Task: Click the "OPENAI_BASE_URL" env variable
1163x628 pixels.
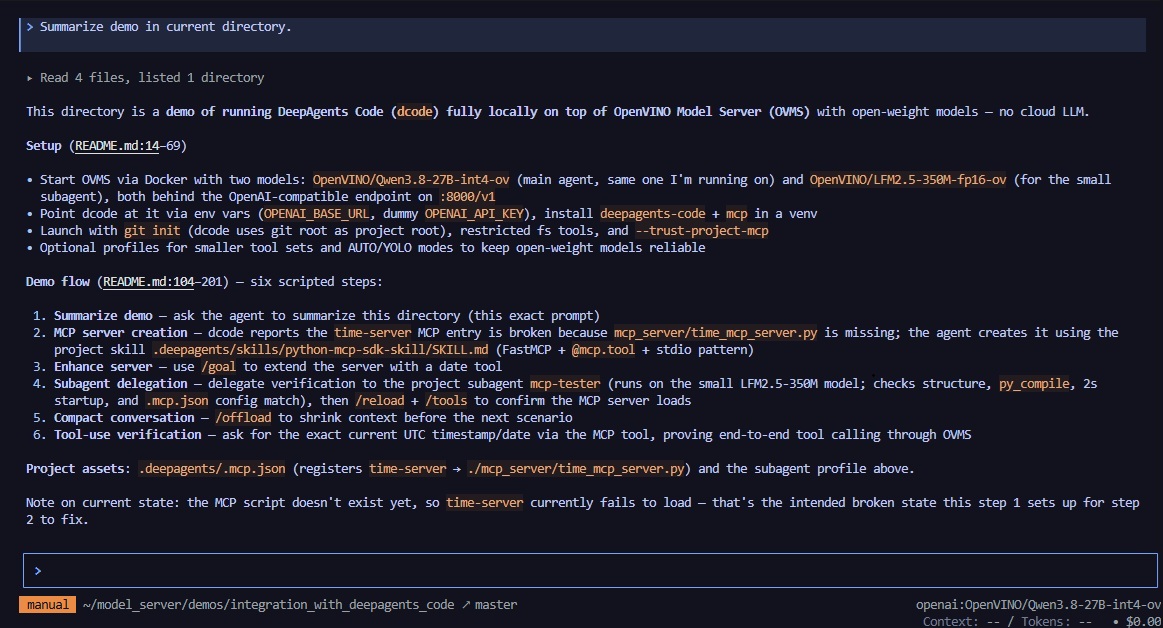Action: pos(316,214)
